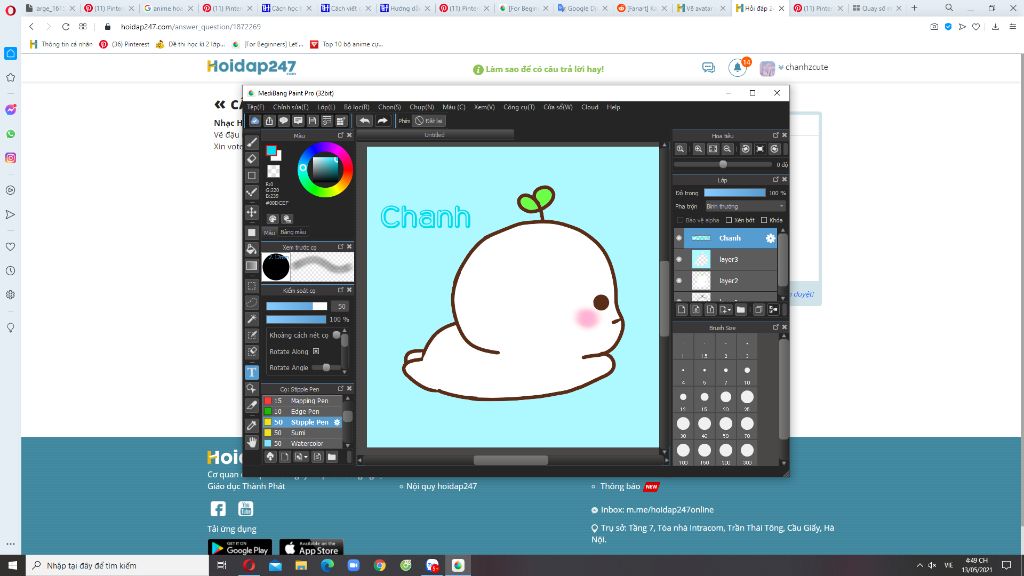Image resolution: width=1024 pixels, height=576 pixels.
Task: Click the zoom in magnifier in navigator
Action: (698, 149)
